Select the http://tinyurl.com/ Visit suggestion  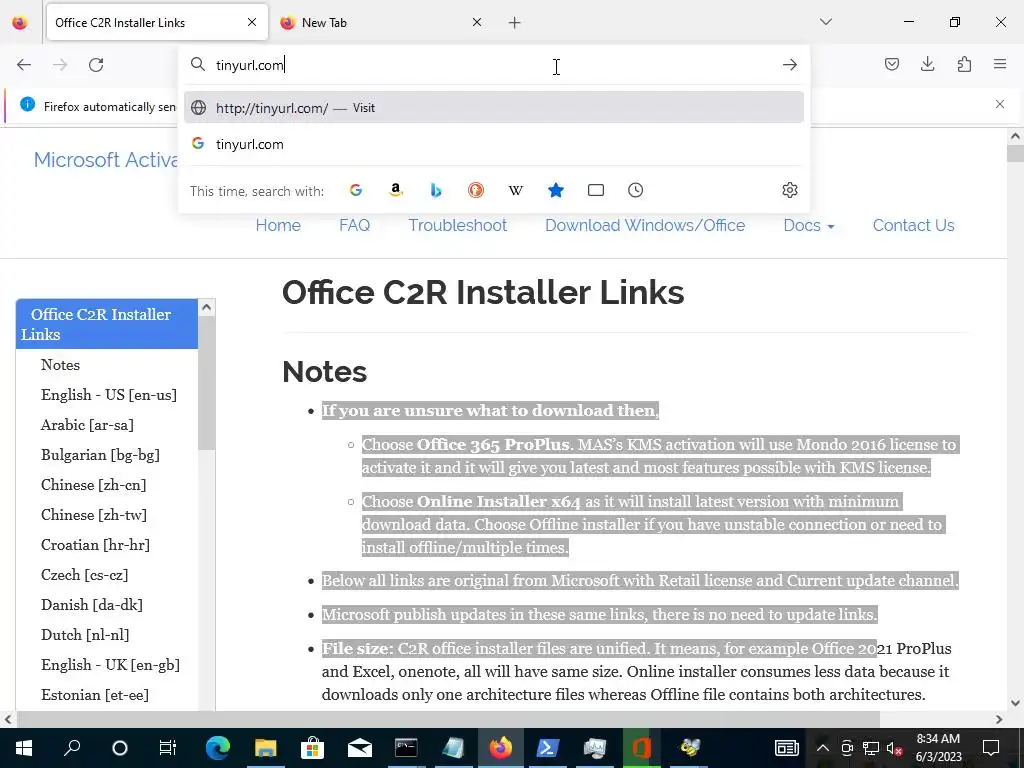[x=494, y=108]
